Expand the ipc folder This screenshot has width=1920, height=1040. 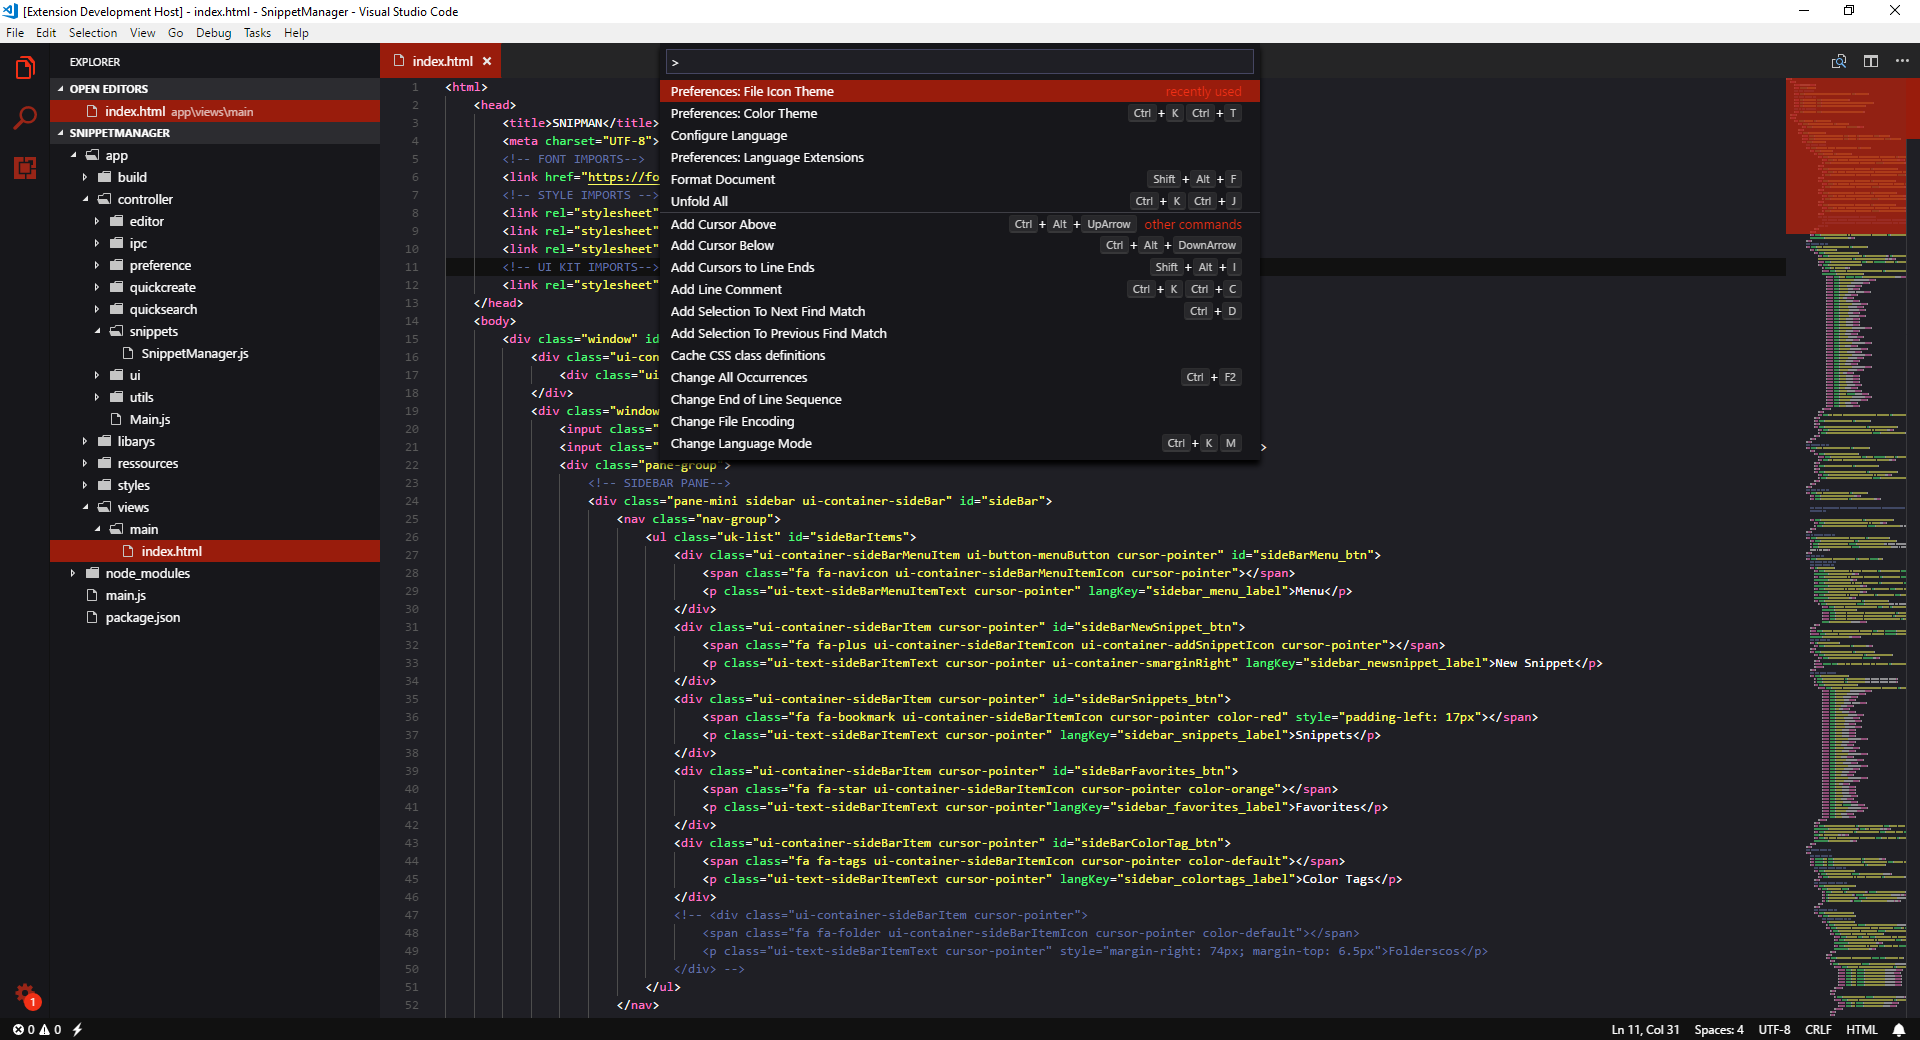[x=215, y=243]
